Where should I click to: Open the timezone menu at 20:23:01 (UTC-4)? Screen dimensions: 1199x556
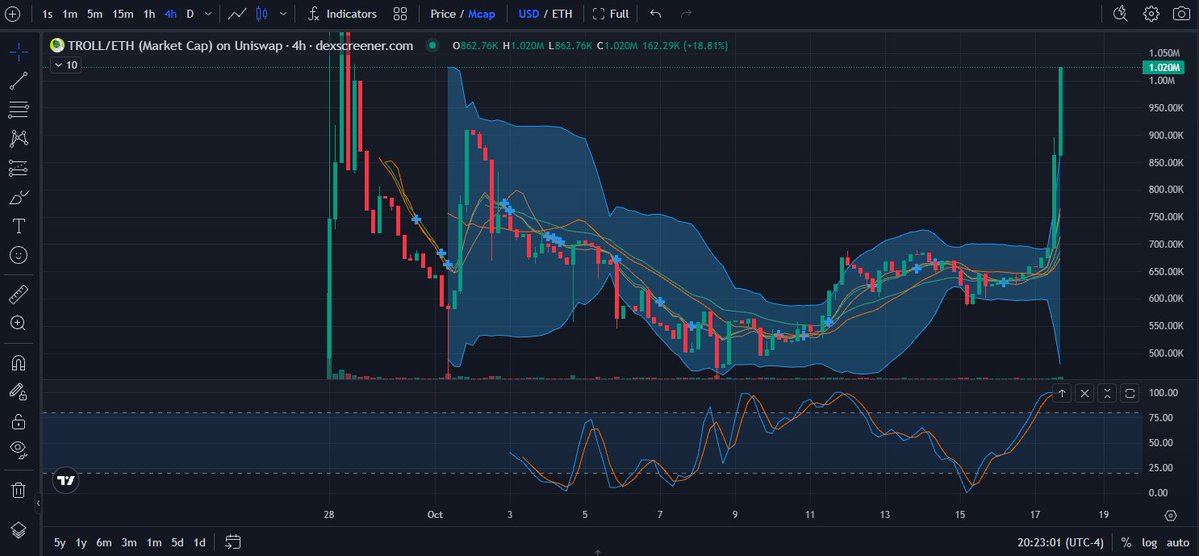1061,542
